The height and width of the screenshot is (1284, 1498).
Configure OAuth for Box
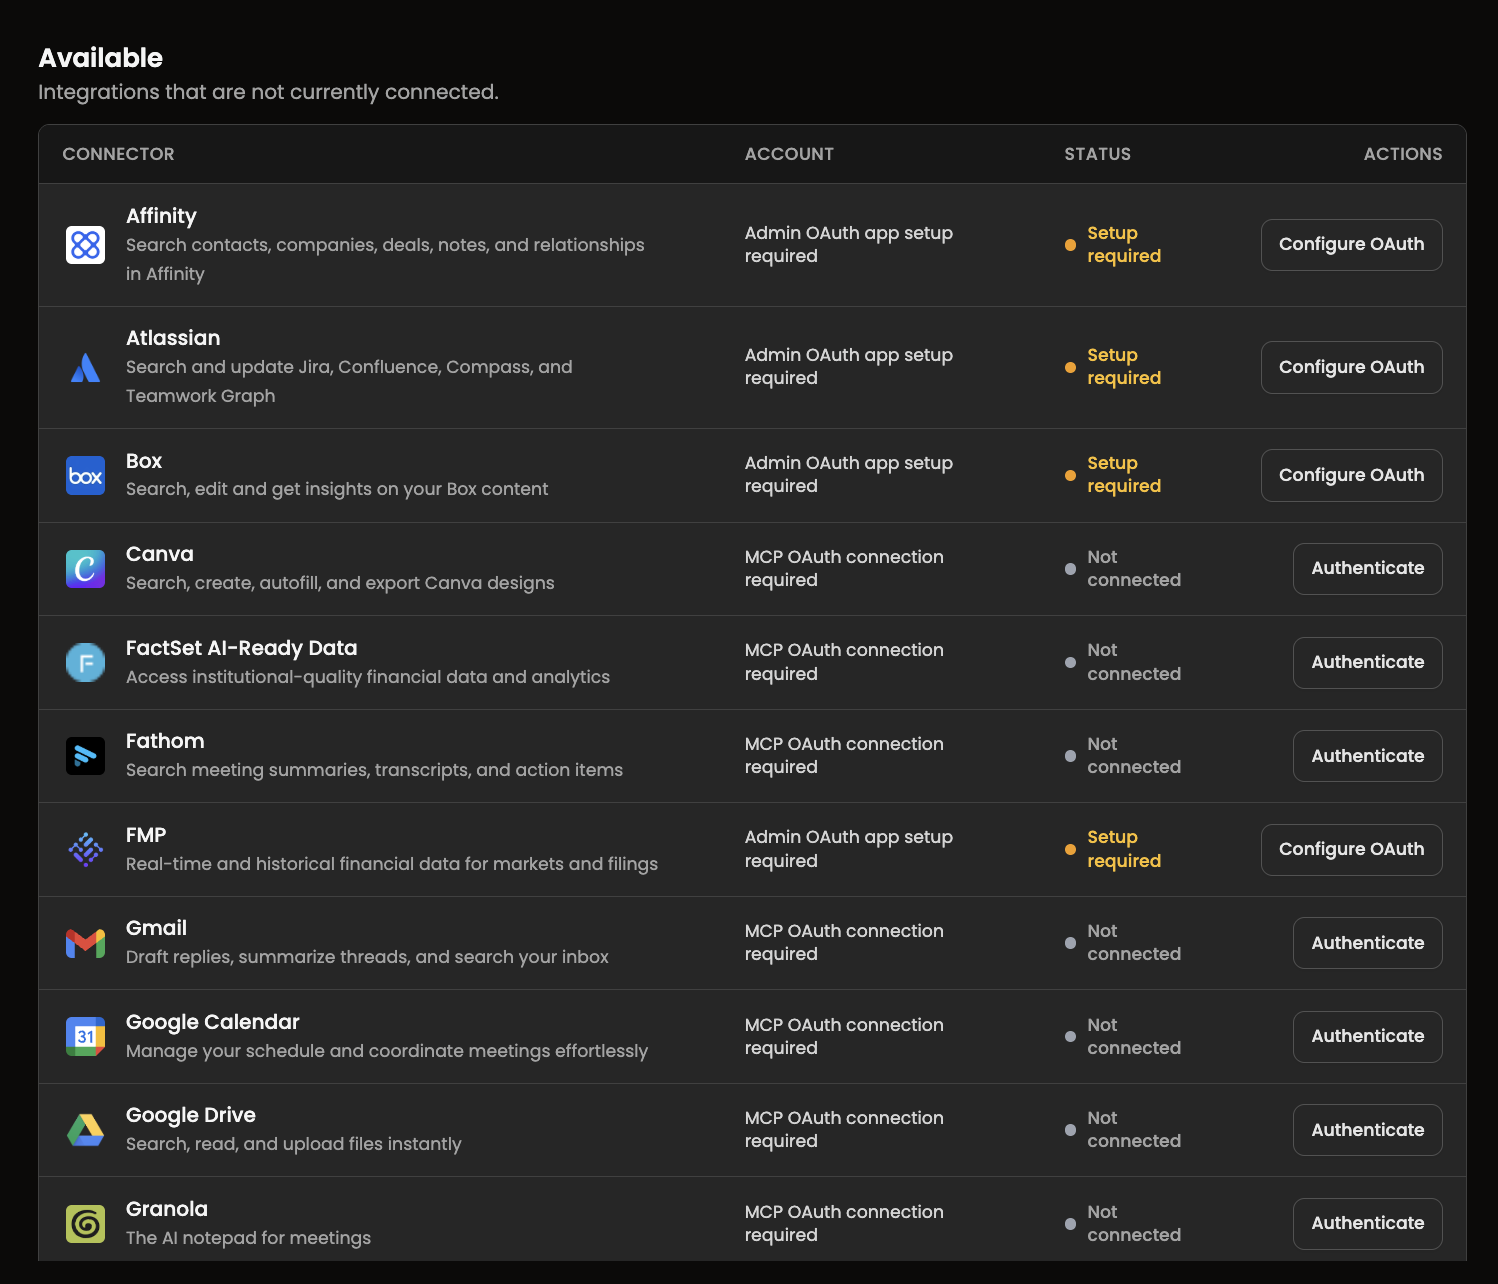(1351, 475)
